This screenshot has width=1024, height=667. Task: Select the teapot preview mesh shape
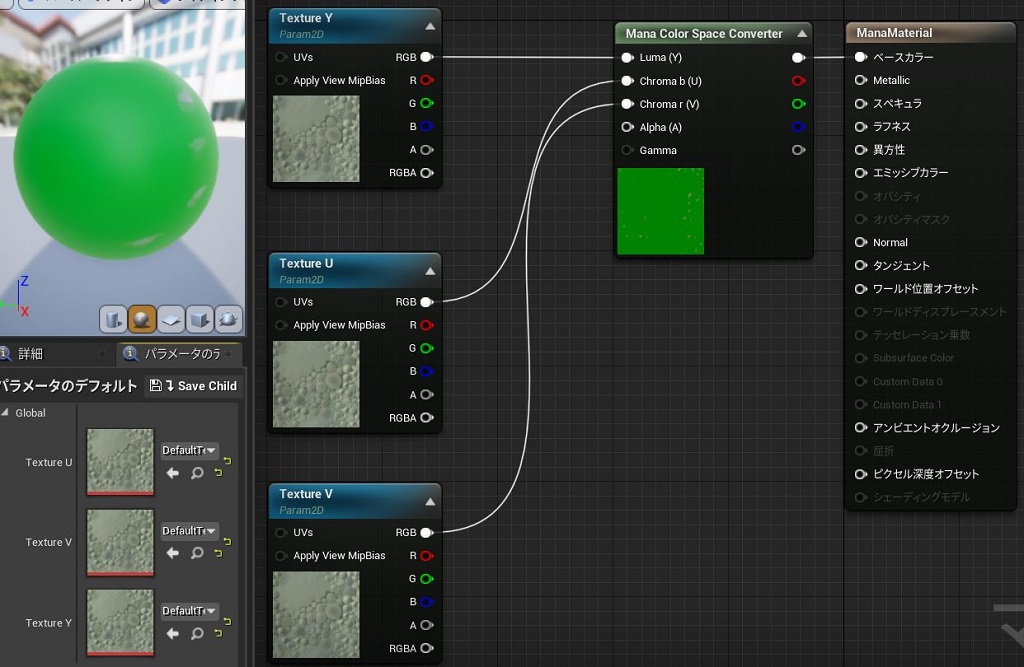coord(226,318)
